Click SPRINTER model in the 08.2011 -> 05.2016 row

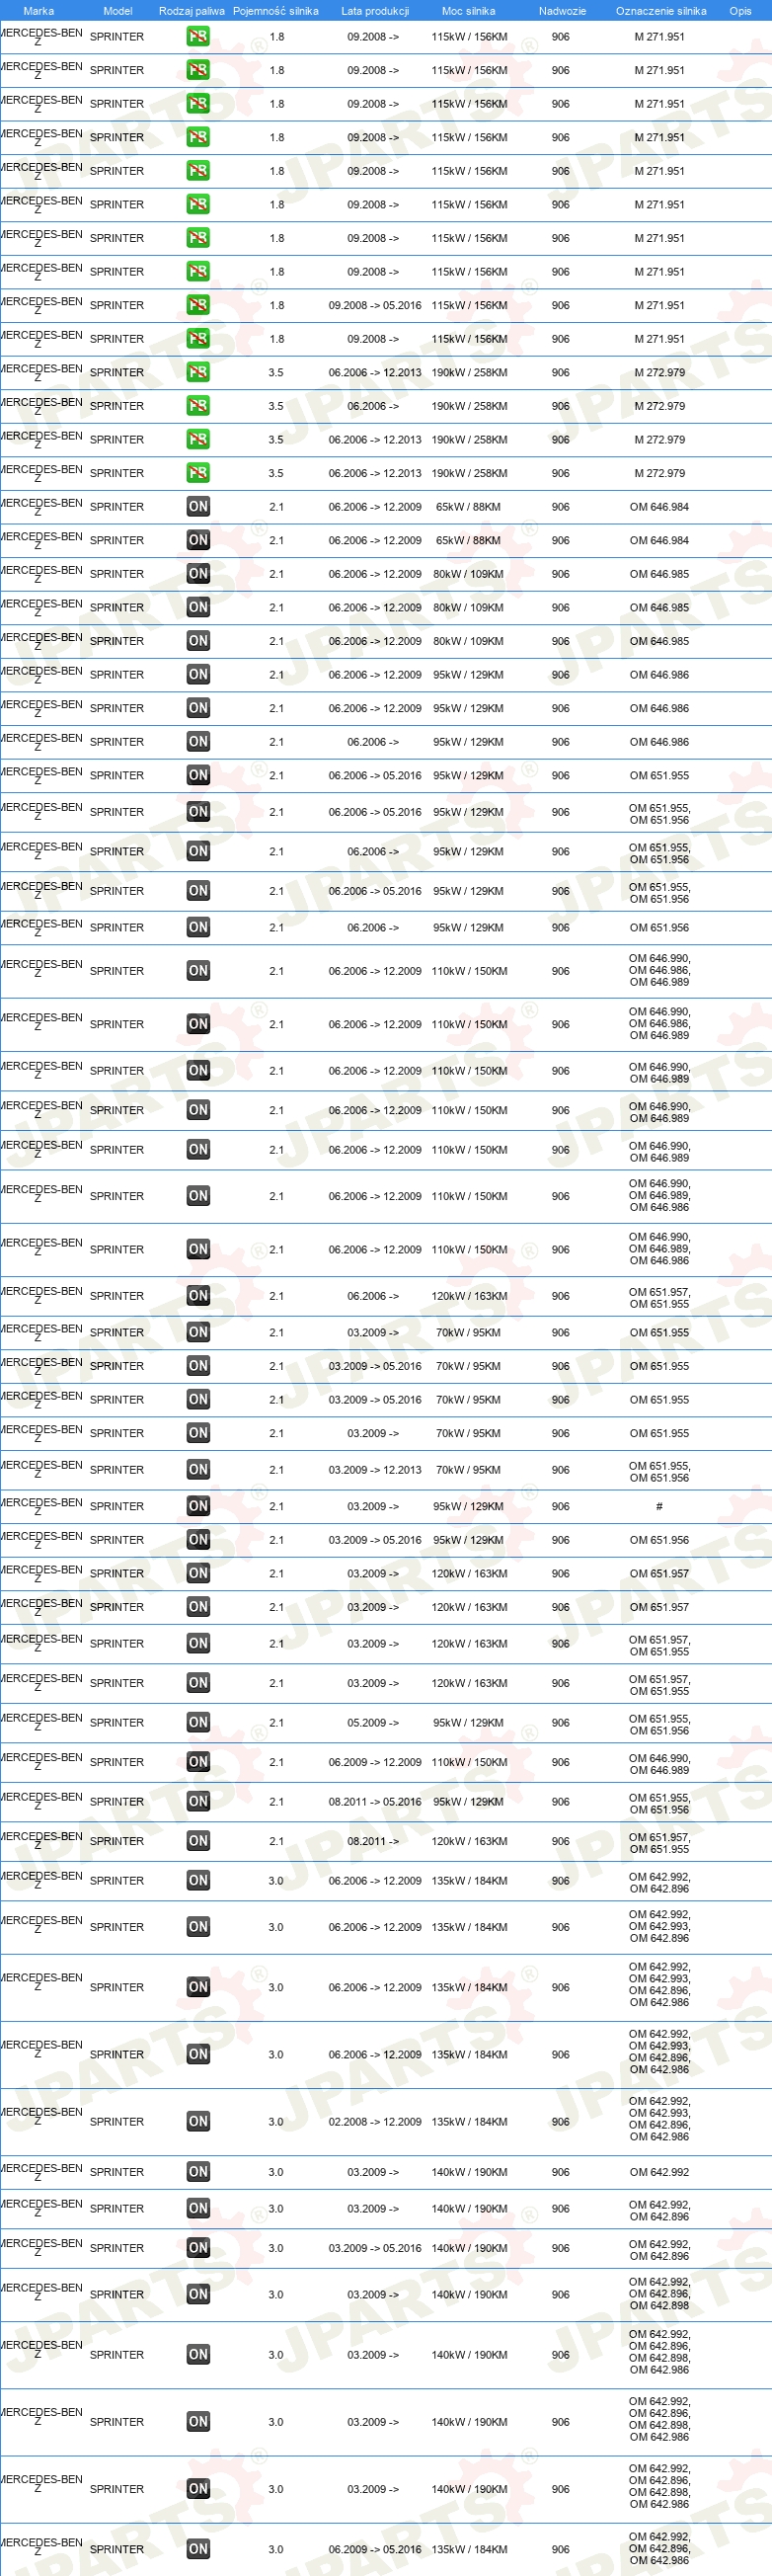click(117, 1801)
